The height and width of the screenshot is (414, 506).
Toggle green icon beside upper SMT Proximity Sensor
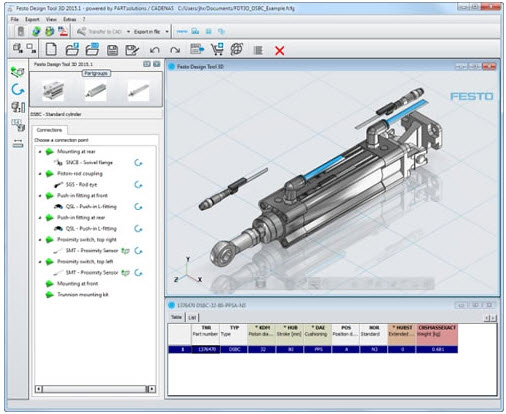point(125,251)
